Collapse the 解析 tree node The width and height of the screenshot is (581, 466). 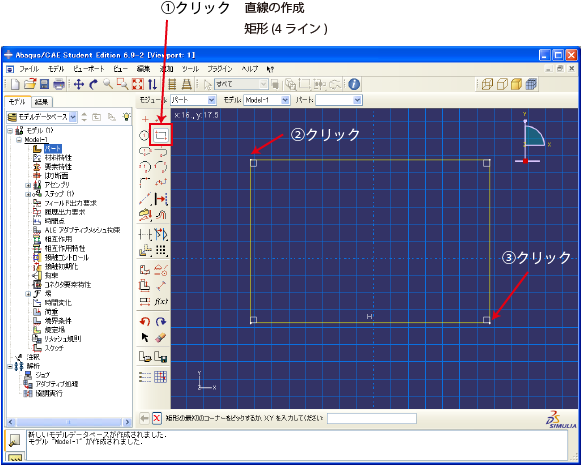(10, 366)
